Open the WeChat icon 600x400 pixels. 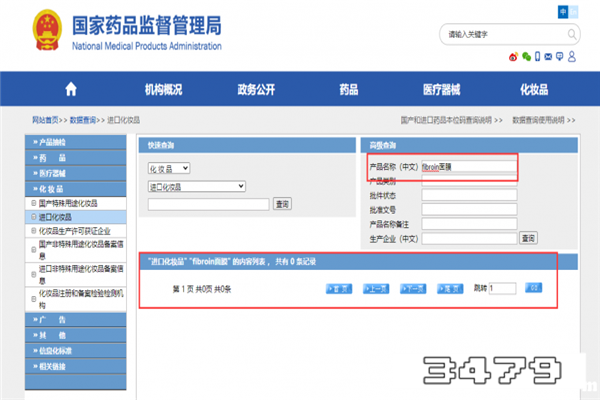pyautogui.click(x=525, y=57)
